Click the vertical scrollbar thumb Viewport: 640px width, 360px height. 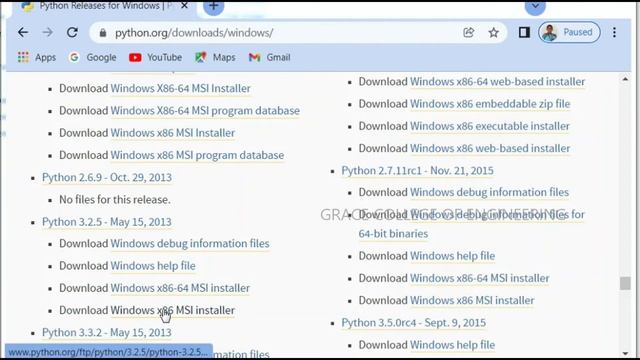pyautogui.click(x=625, y=283)
